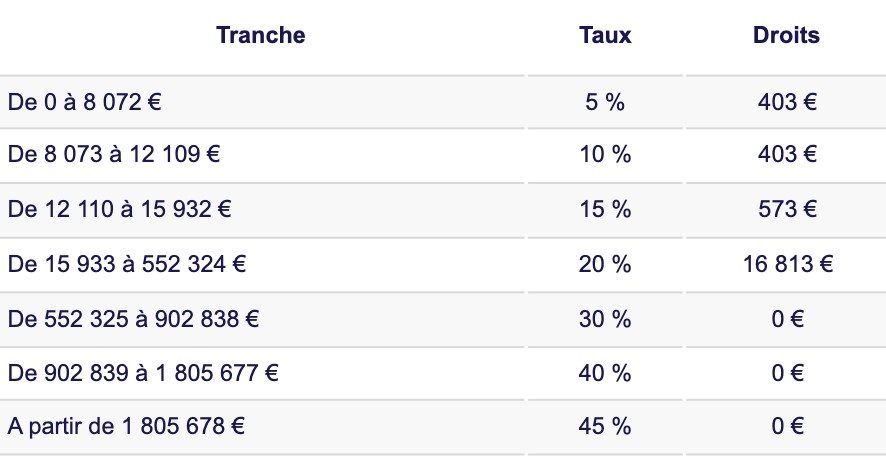Click the 40 % rate cell
Screen dimensions: 886x464
605,373
